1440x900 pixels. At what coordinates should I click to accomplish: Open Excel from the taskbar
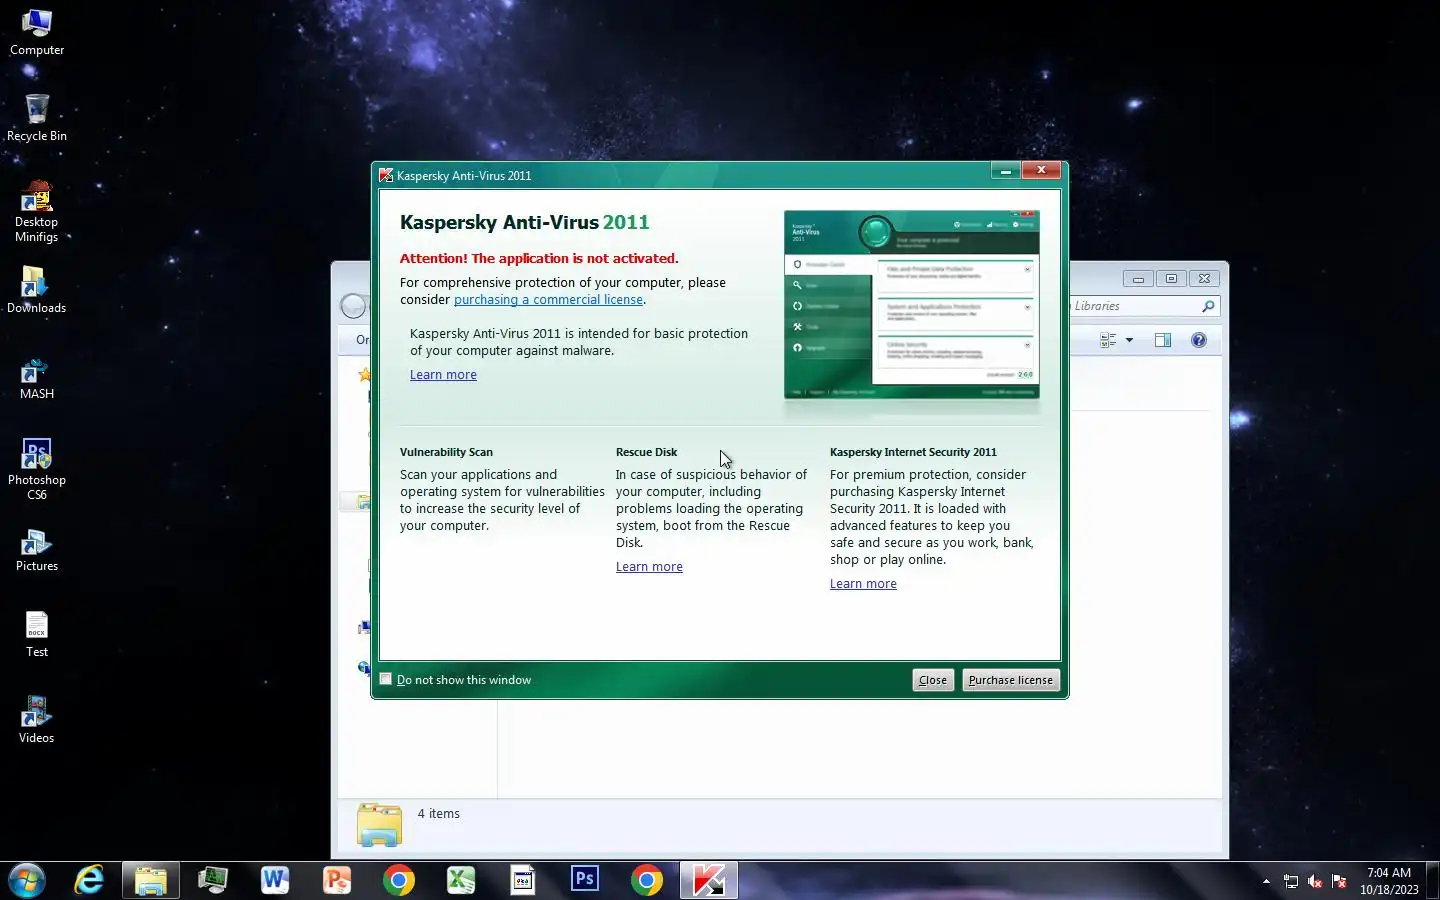coord(461,880)
